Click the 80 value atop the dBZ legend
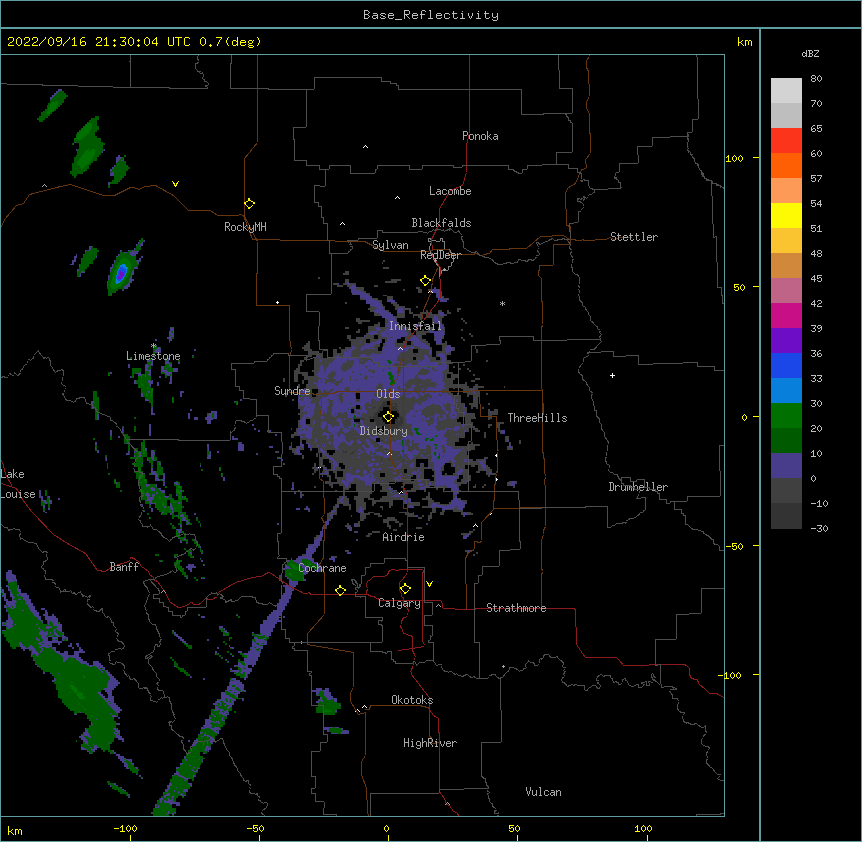Screen dimensions: 862x842 point(816,79)
